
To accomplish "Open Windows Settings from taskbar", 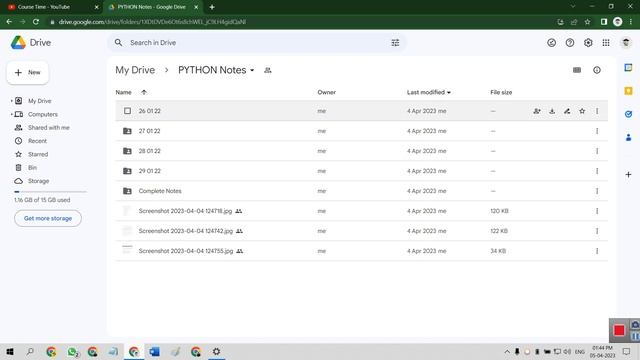I will click(216, 351).
